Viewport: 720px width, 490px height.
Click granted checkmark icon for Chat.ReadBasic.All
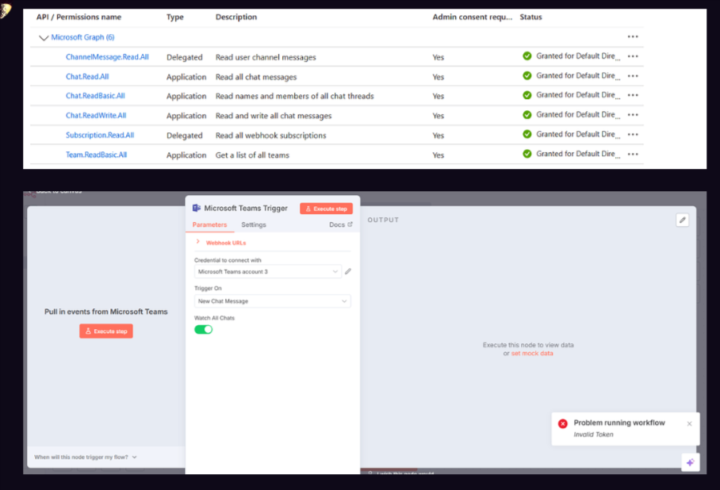click(x=527, y=95)
